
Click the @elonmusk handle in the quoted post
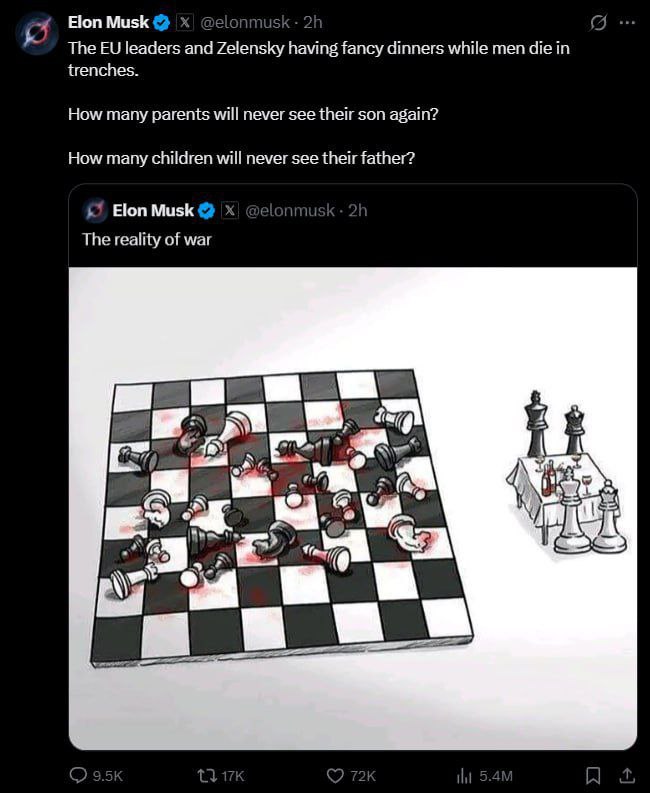[290, 210]
